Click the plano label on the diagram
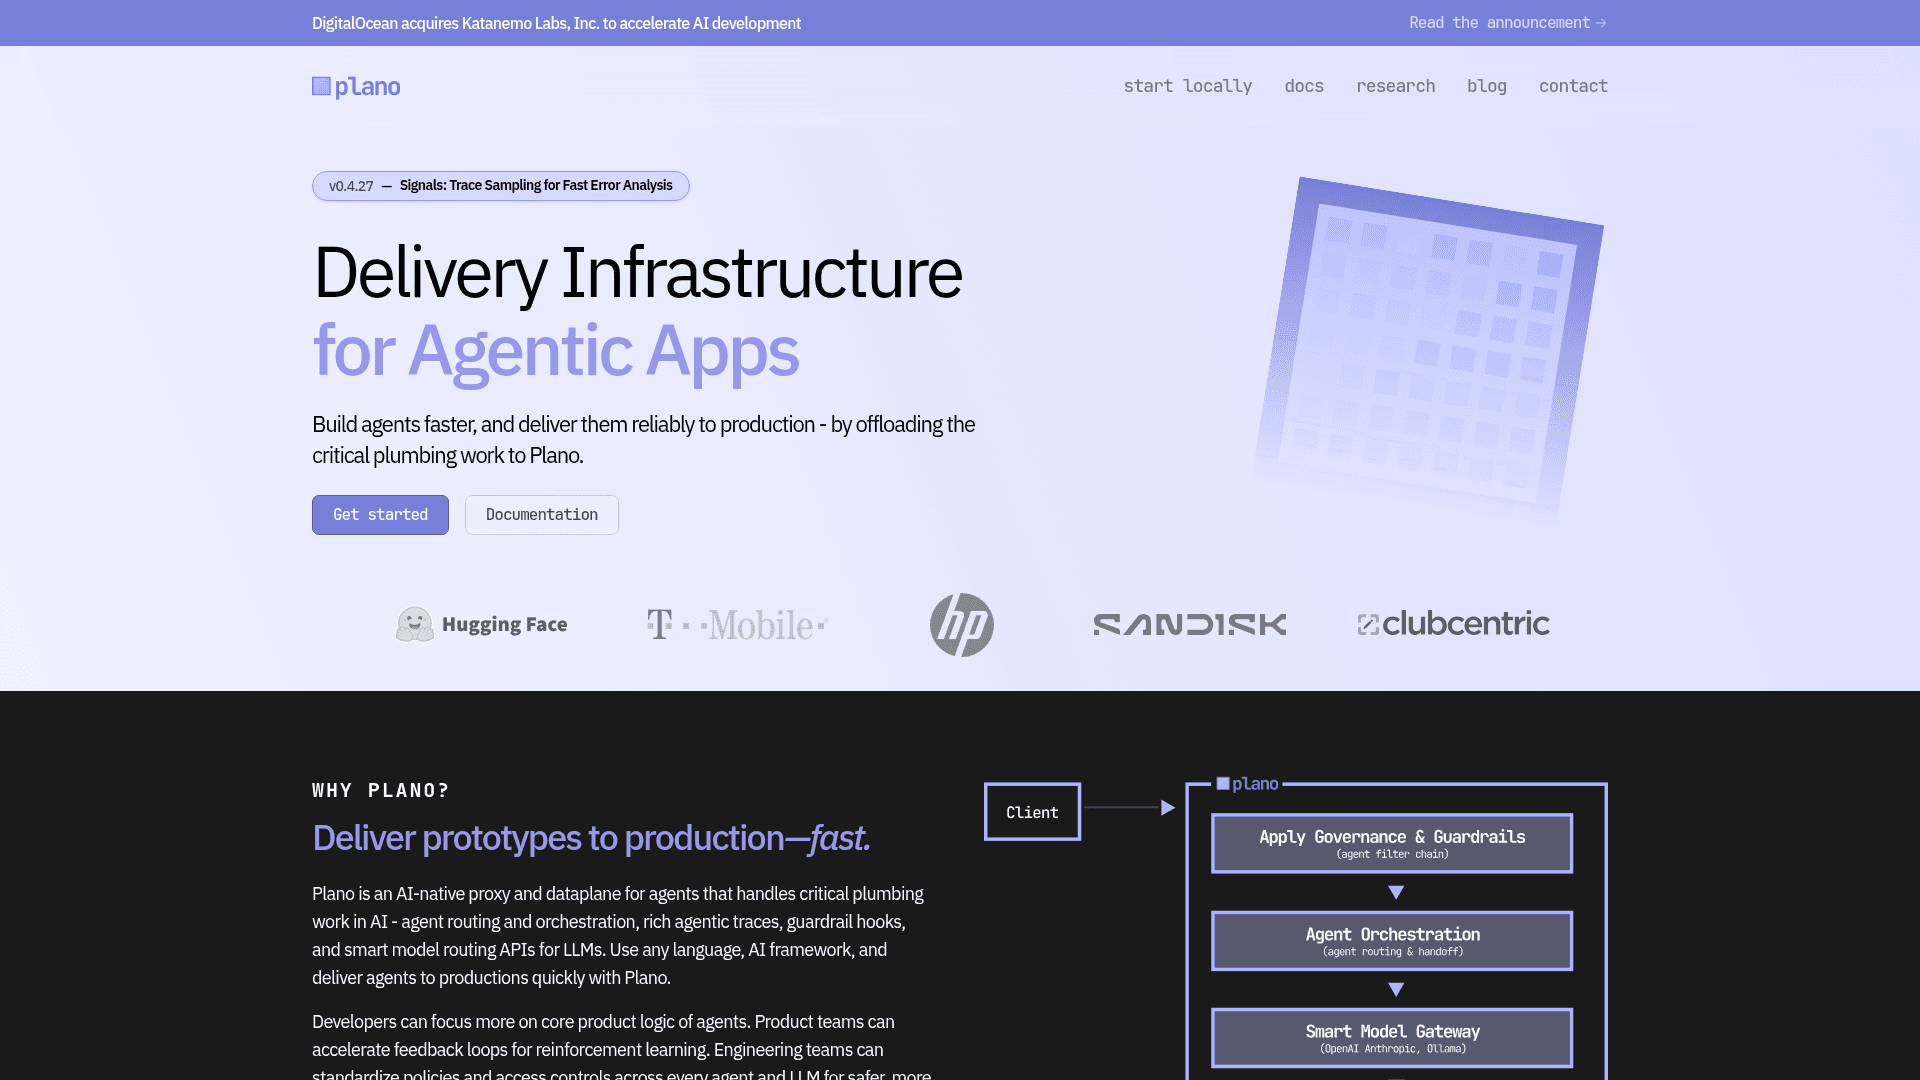This screenshot has width=1920, height=1080. pyautogui.click(x=1247, y=784)
